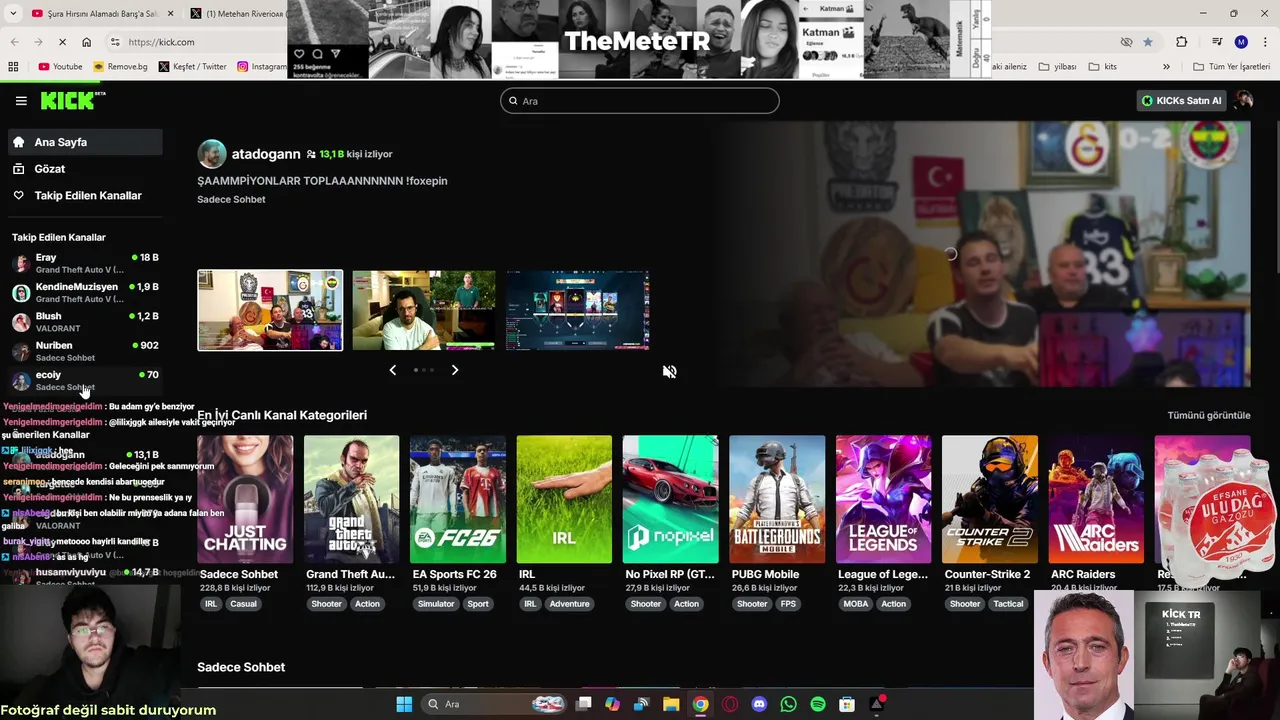Open Takip Edilen Kanallar sidebar item

pos(85,196)
